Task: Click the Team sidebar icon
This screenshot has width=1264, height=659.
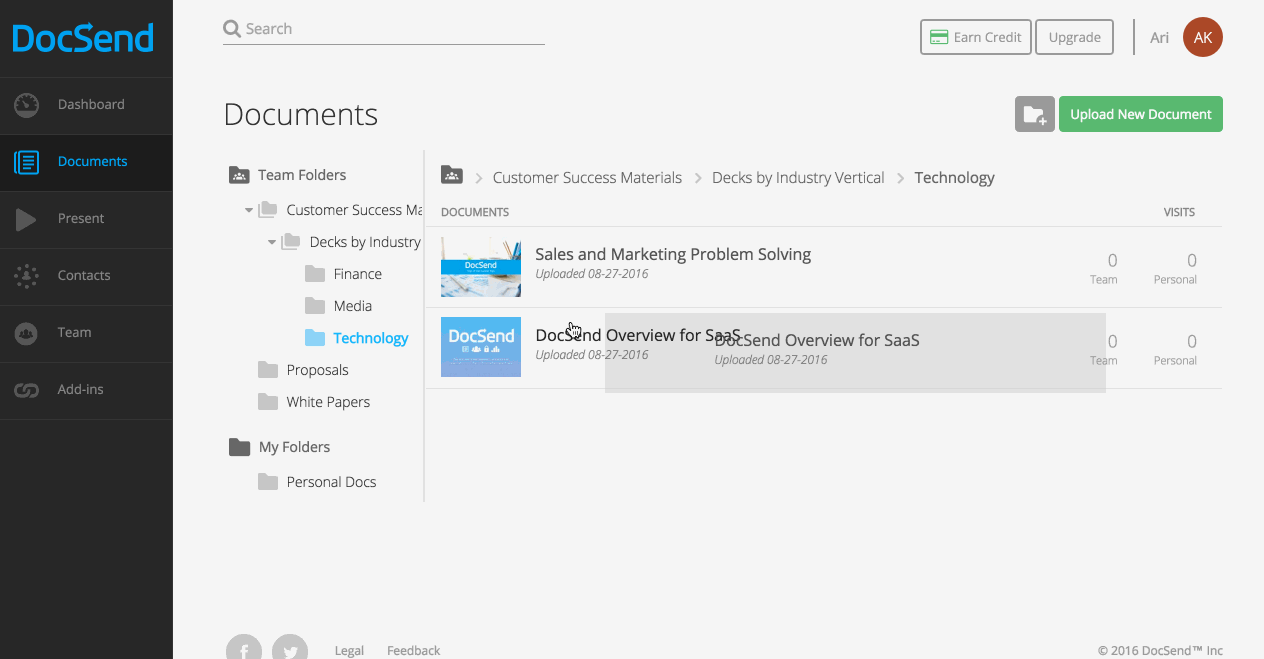Action: (x=26, y=332)
